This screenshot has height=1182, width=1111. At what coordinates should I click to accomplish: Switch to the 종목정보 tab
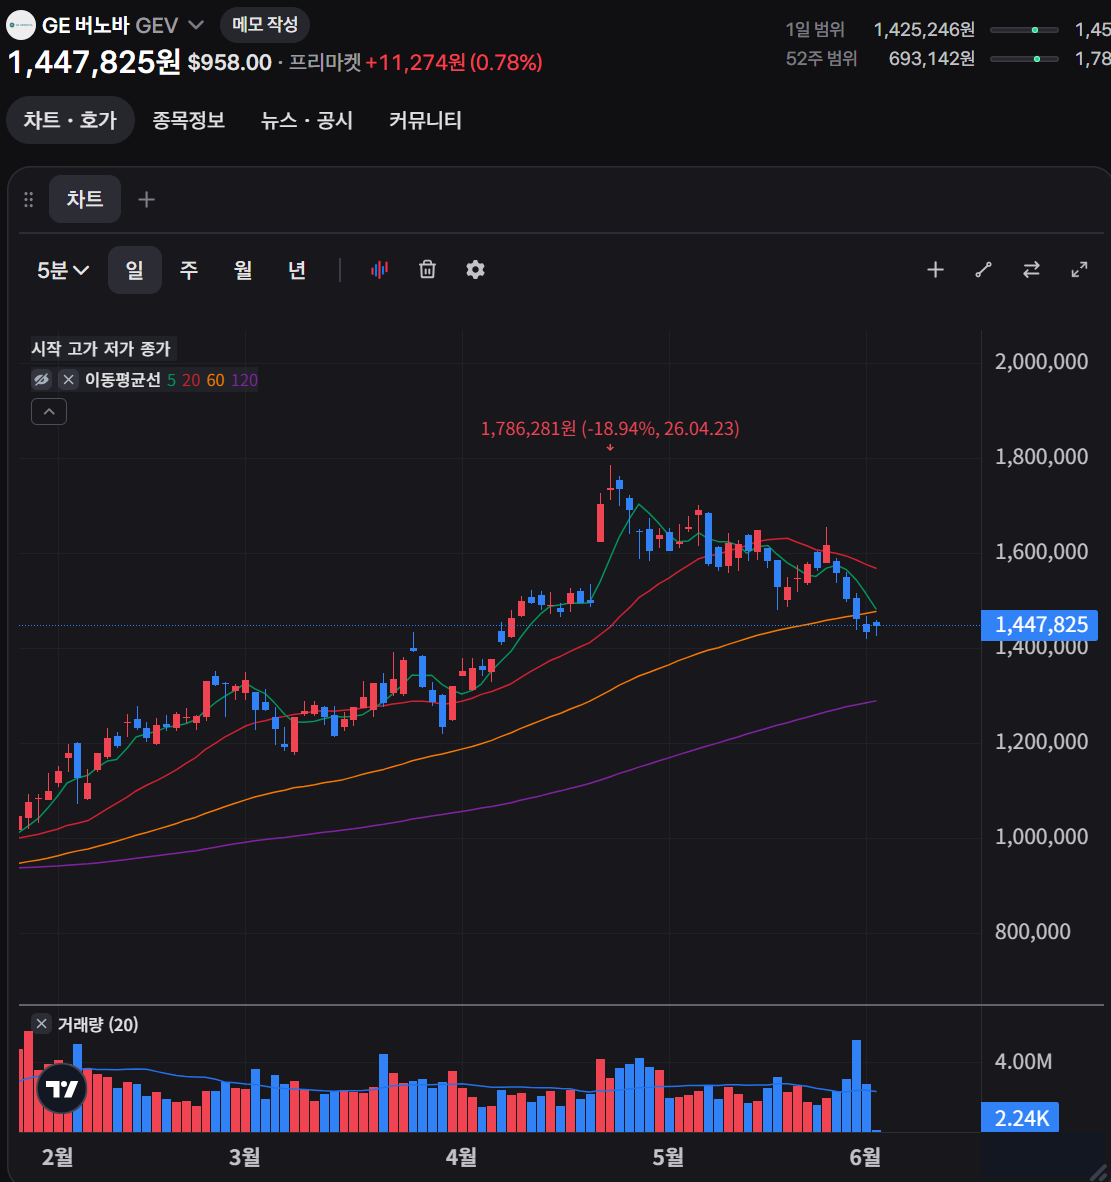[188, 120]
